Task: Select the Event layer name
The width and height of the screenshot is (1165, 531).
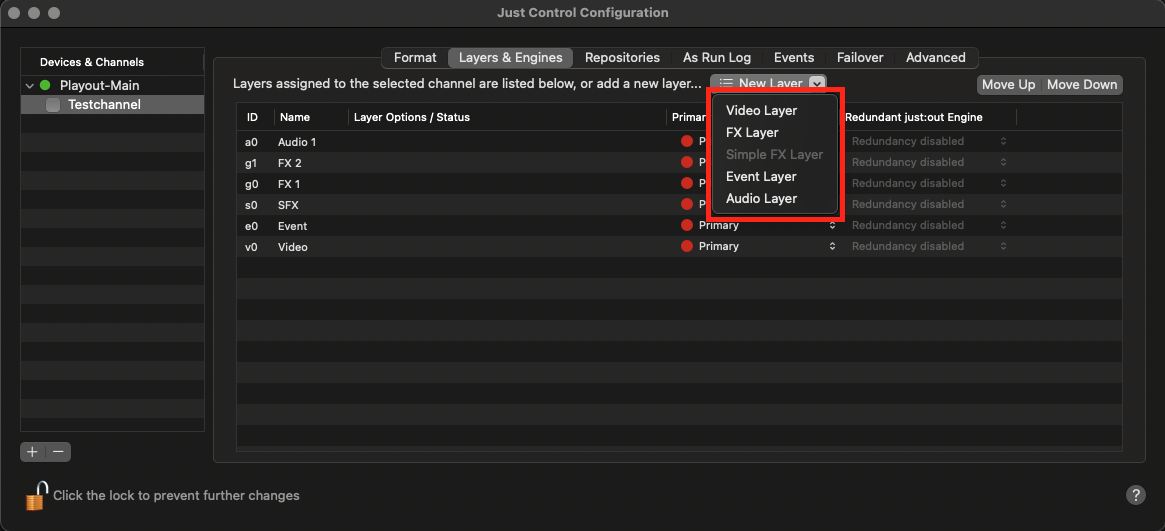Action: (x=293, y=226)
